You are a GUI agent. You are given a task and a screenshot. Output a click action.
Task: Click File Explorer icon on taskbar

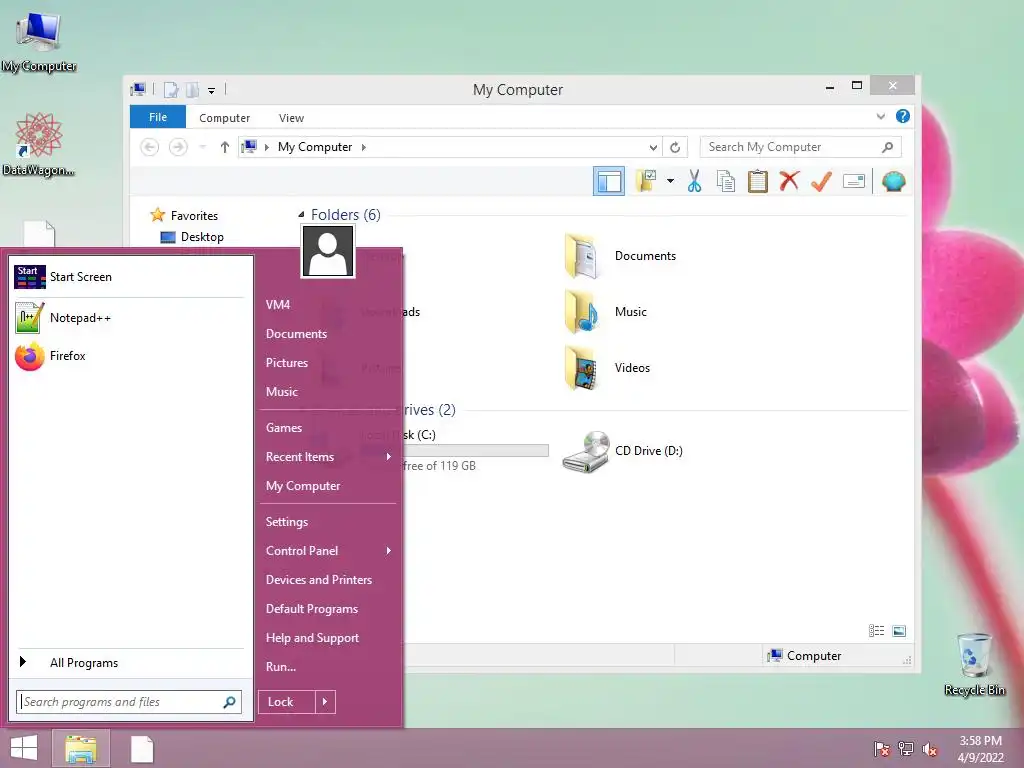click(x=81, y=749)
